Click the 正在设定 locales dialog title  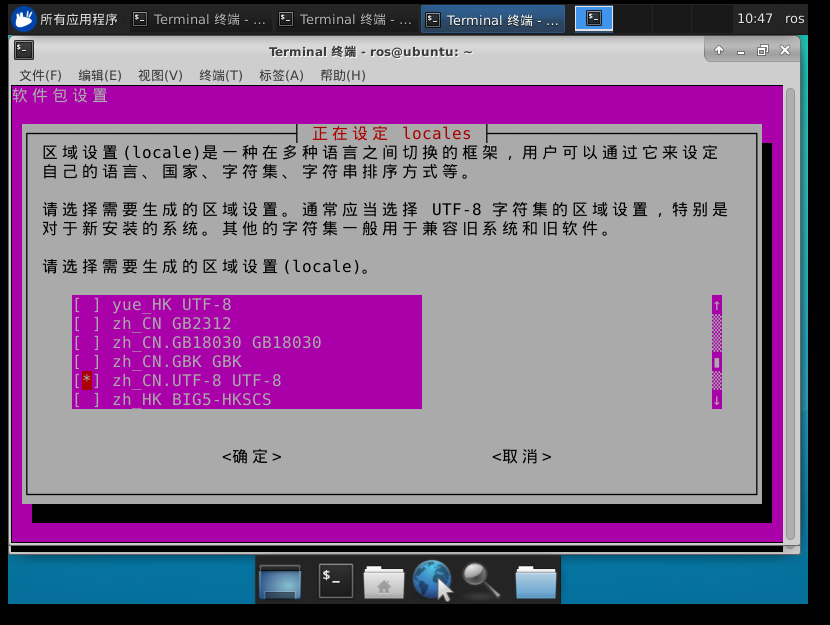pos(392,133)
